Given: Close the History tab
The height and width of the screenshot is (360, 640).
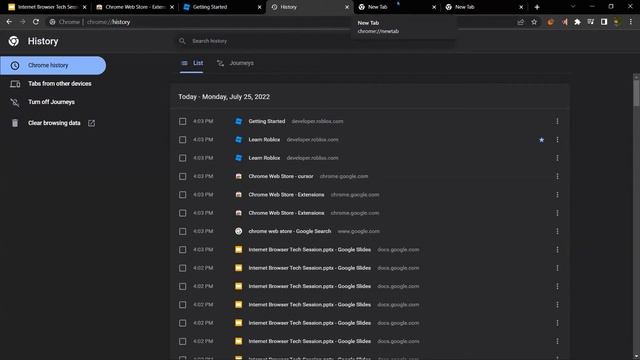Looking at the screenshot, I should point(347,7).
